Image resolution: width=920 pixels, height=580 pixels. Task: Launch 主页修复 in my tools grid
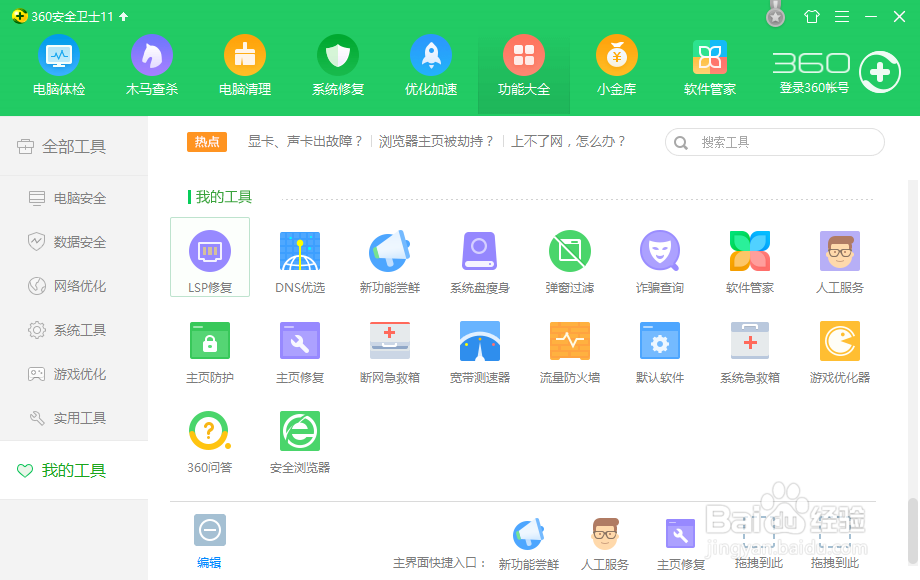[300, 352]
